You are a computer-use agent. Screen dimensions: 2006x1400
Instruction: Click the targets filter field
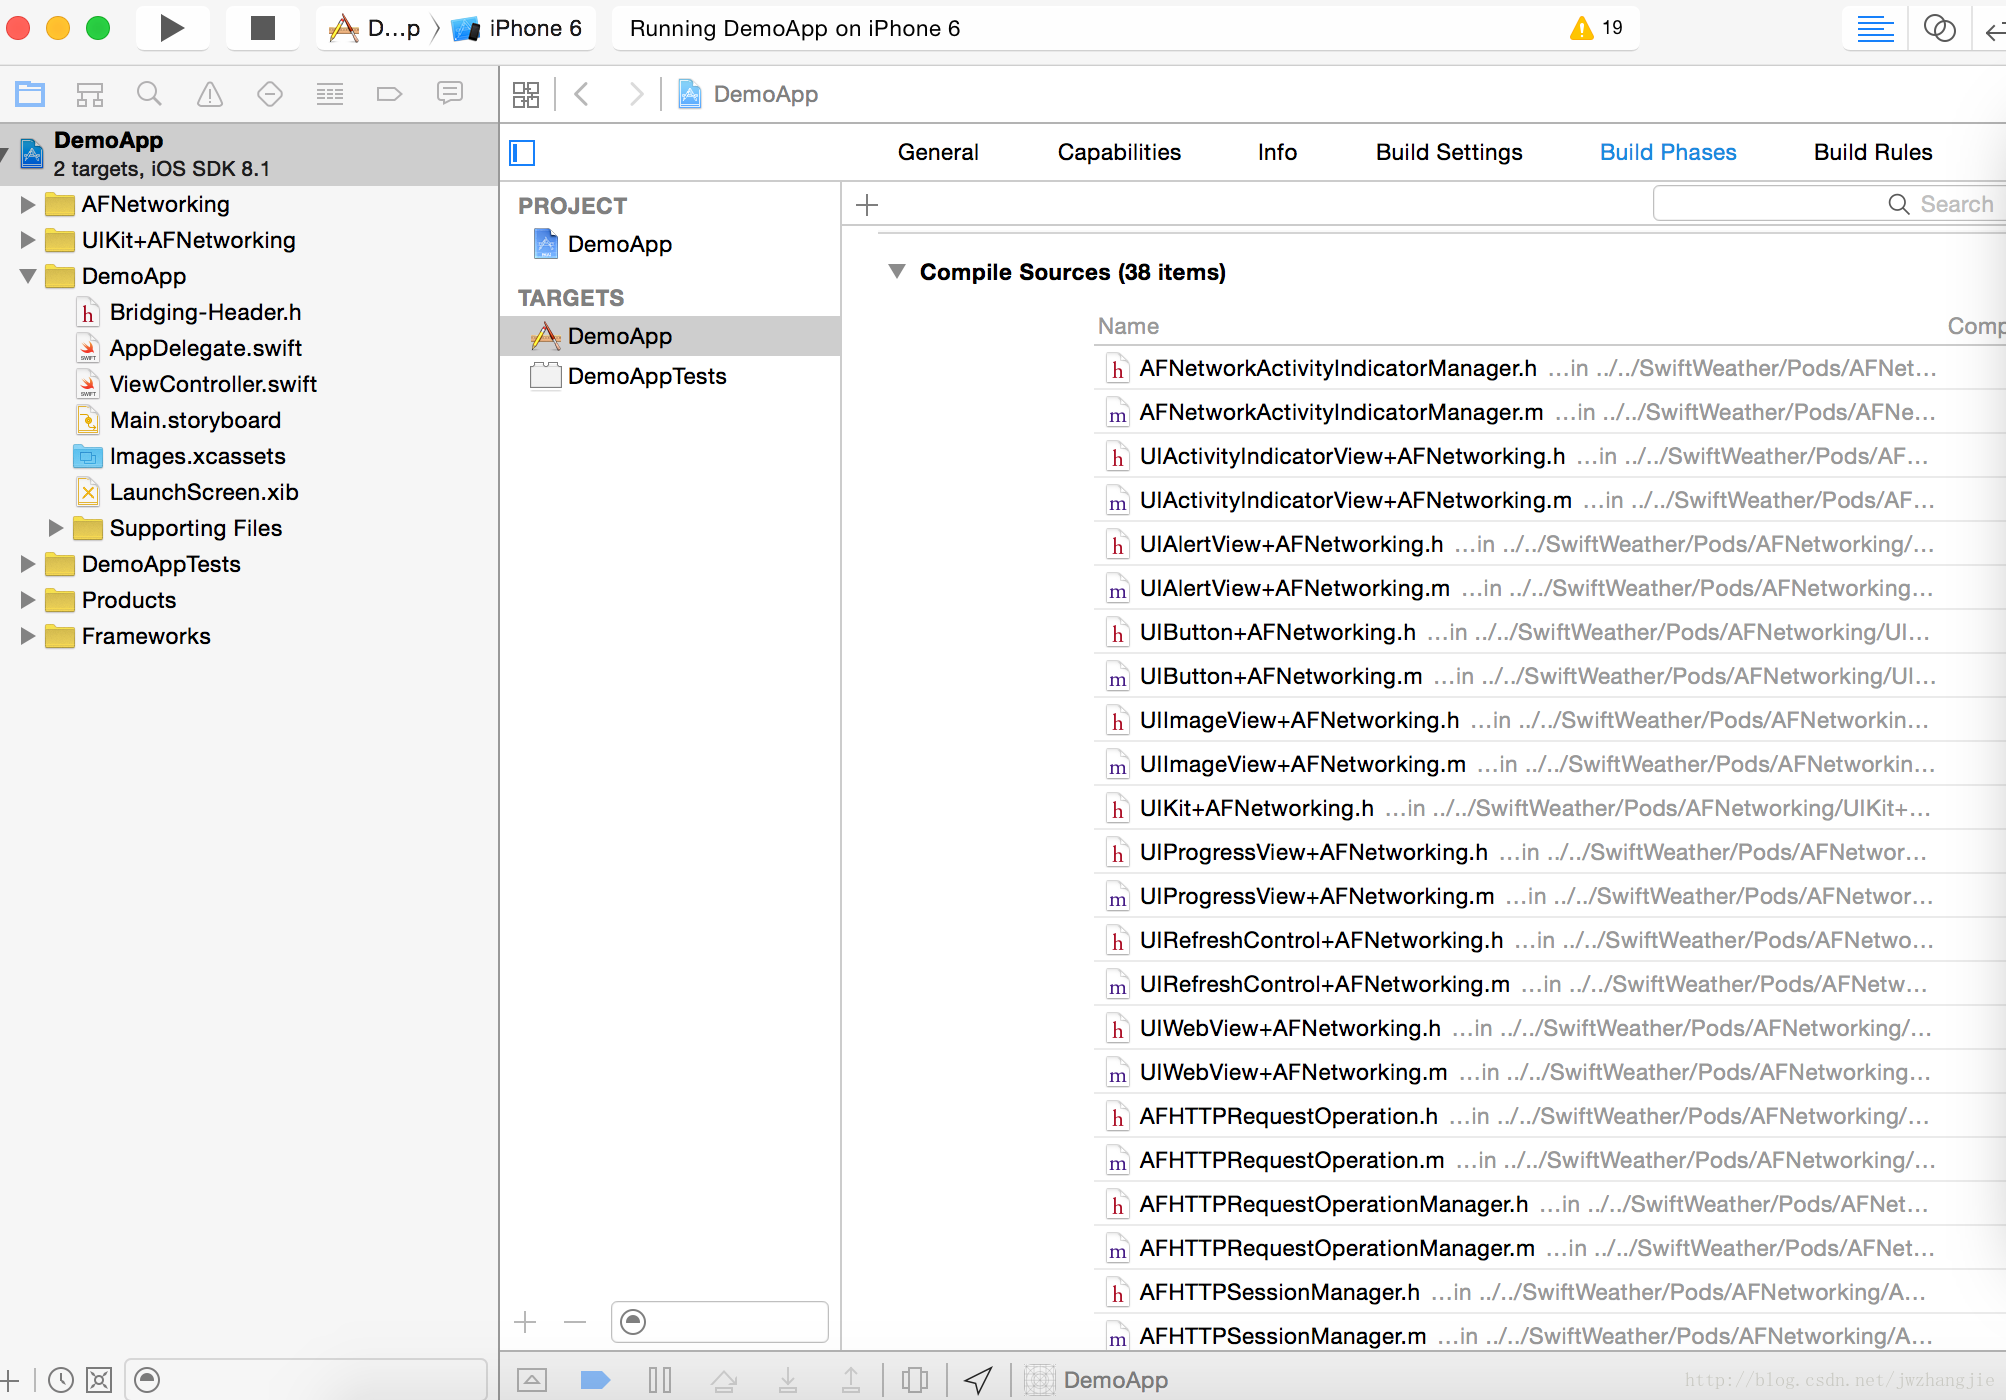pyautogui.click(x=720, y=1322)
